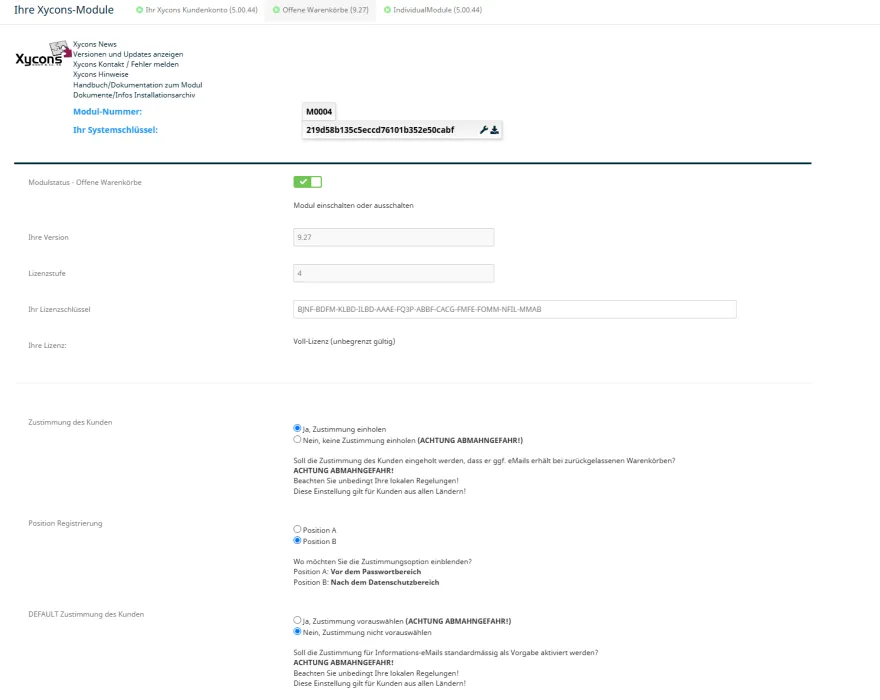Image resolution: width=880 pixels, height=700 pixels.
Task: Click the Ihr Lizenzschlüssel input field
Action: pyautogui.click(x=515, y=309)
